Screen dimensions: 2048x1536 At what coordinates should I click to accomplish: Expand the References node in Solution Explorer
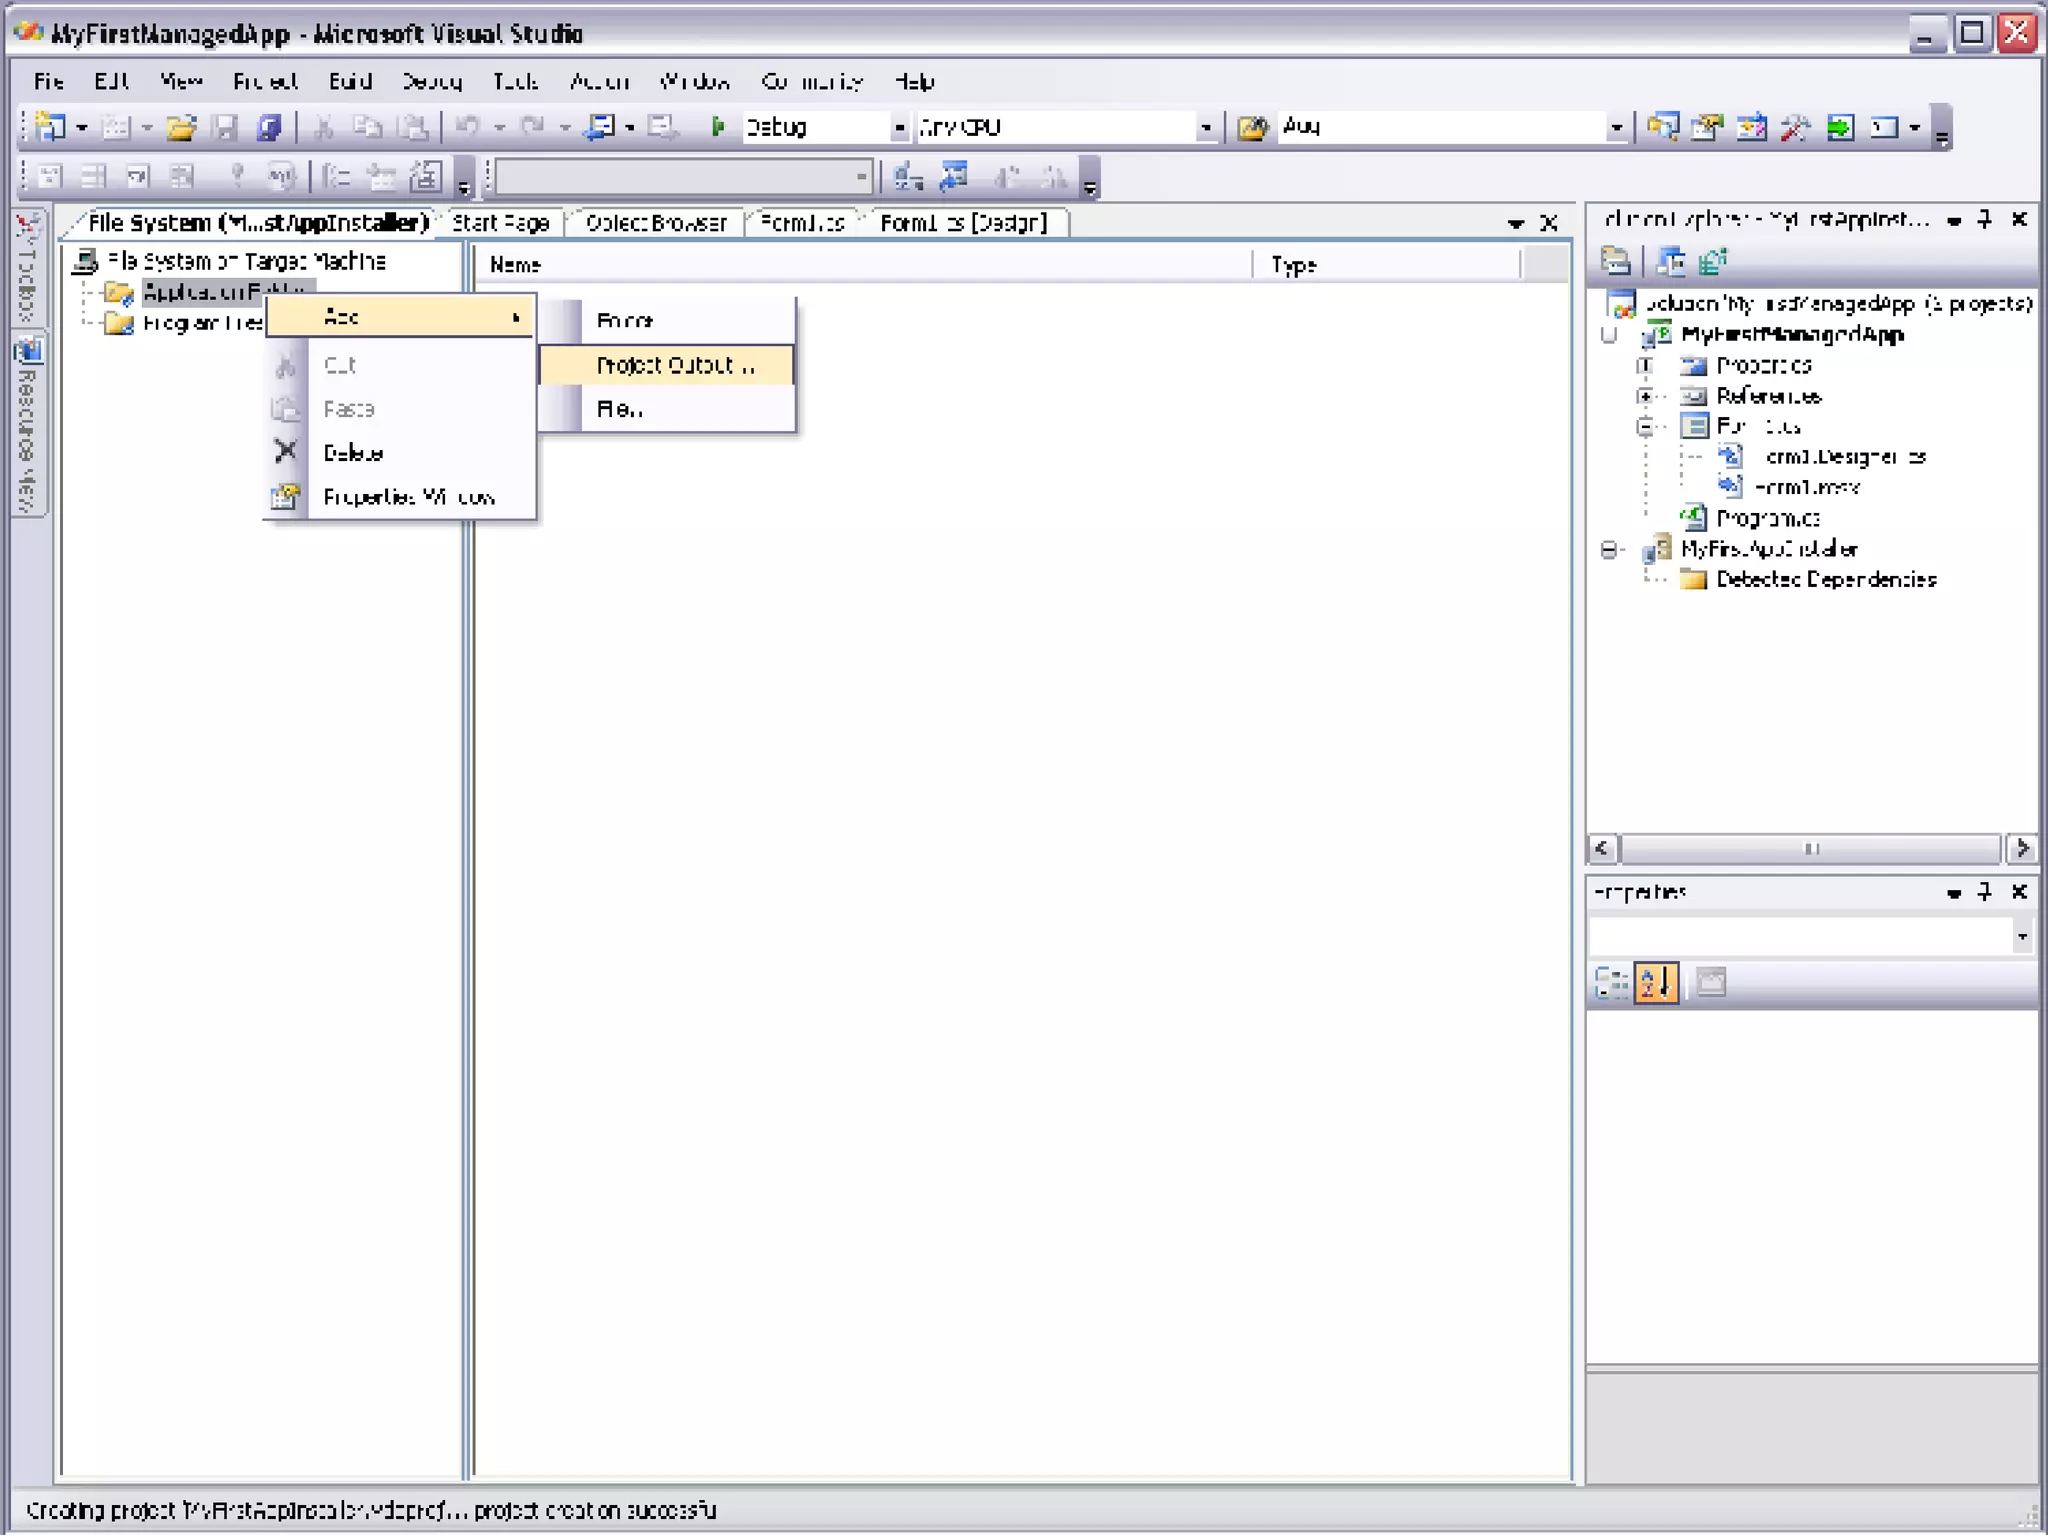(1645, 396)
